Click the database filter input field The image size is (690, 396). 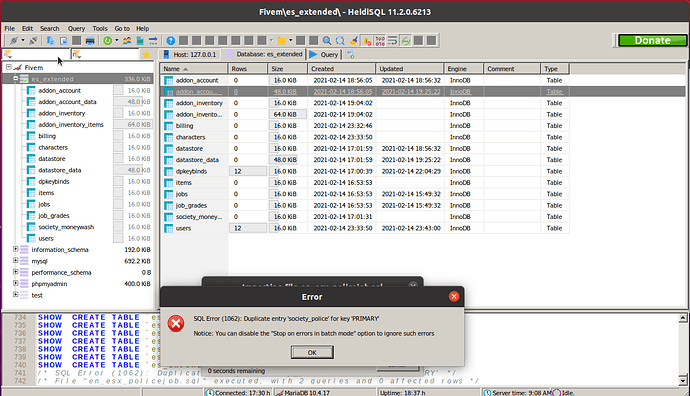[x=36, y=55]
